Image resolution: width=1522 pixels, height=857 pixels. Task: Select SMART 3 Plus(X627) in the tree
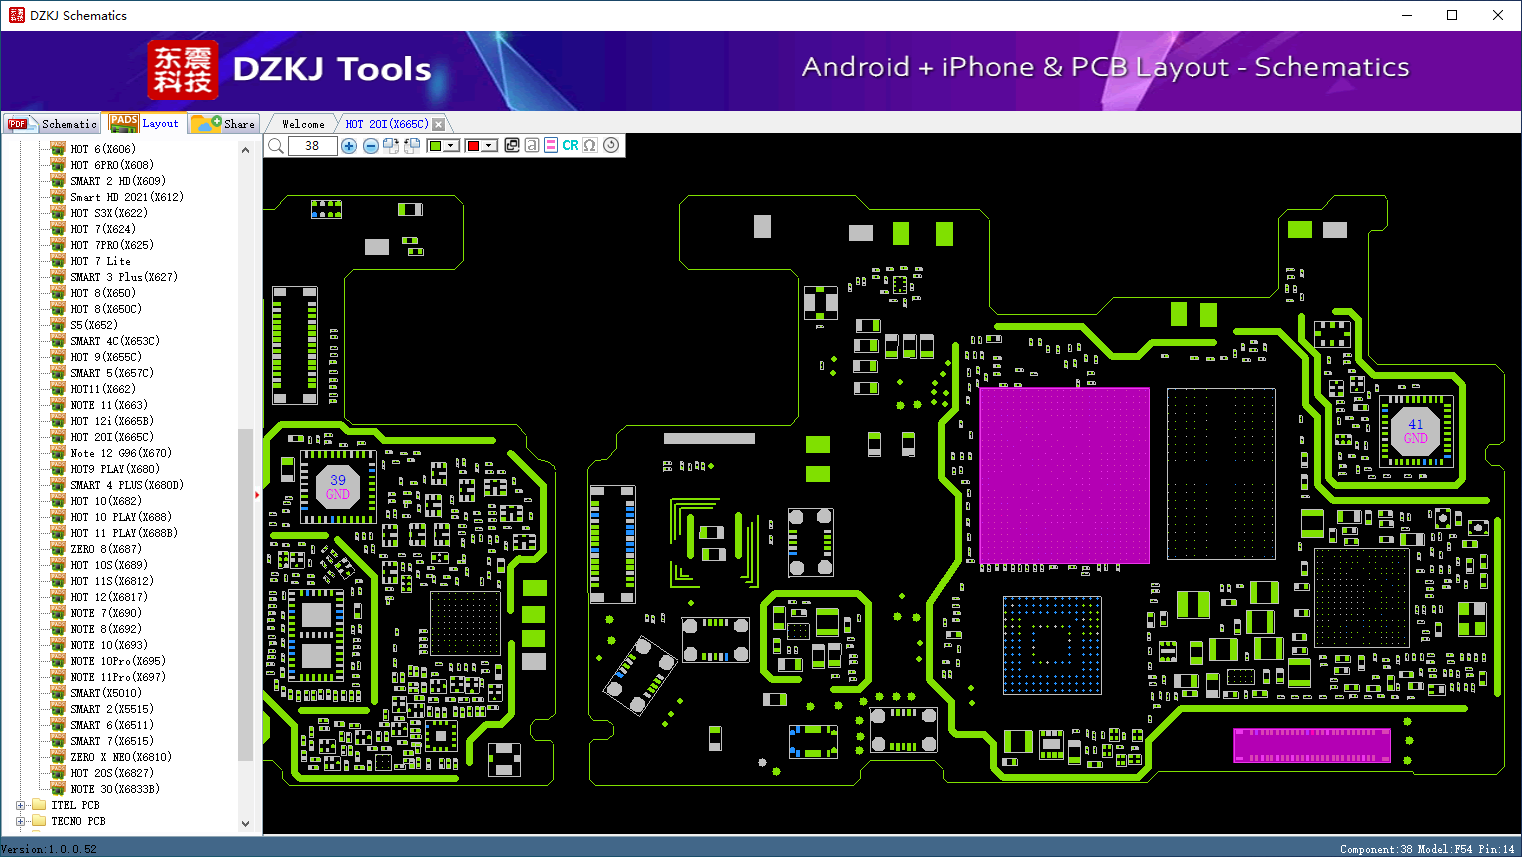tap(124, 277)
